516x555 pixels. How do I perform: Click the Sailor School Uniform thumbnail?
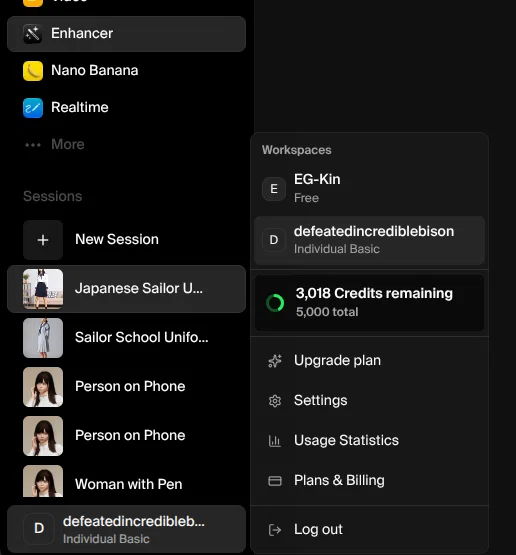[x=43, y=338]
